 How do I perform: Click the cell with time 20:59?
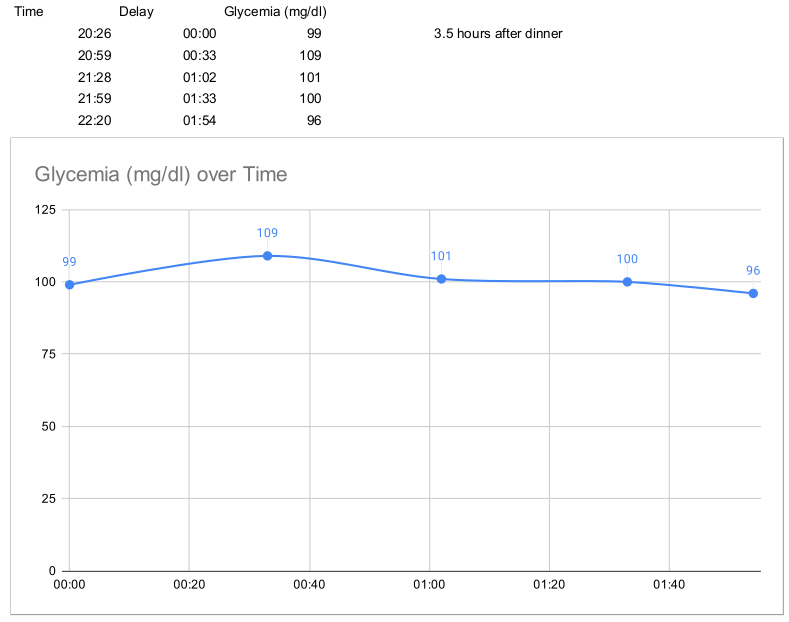[95, 55]
